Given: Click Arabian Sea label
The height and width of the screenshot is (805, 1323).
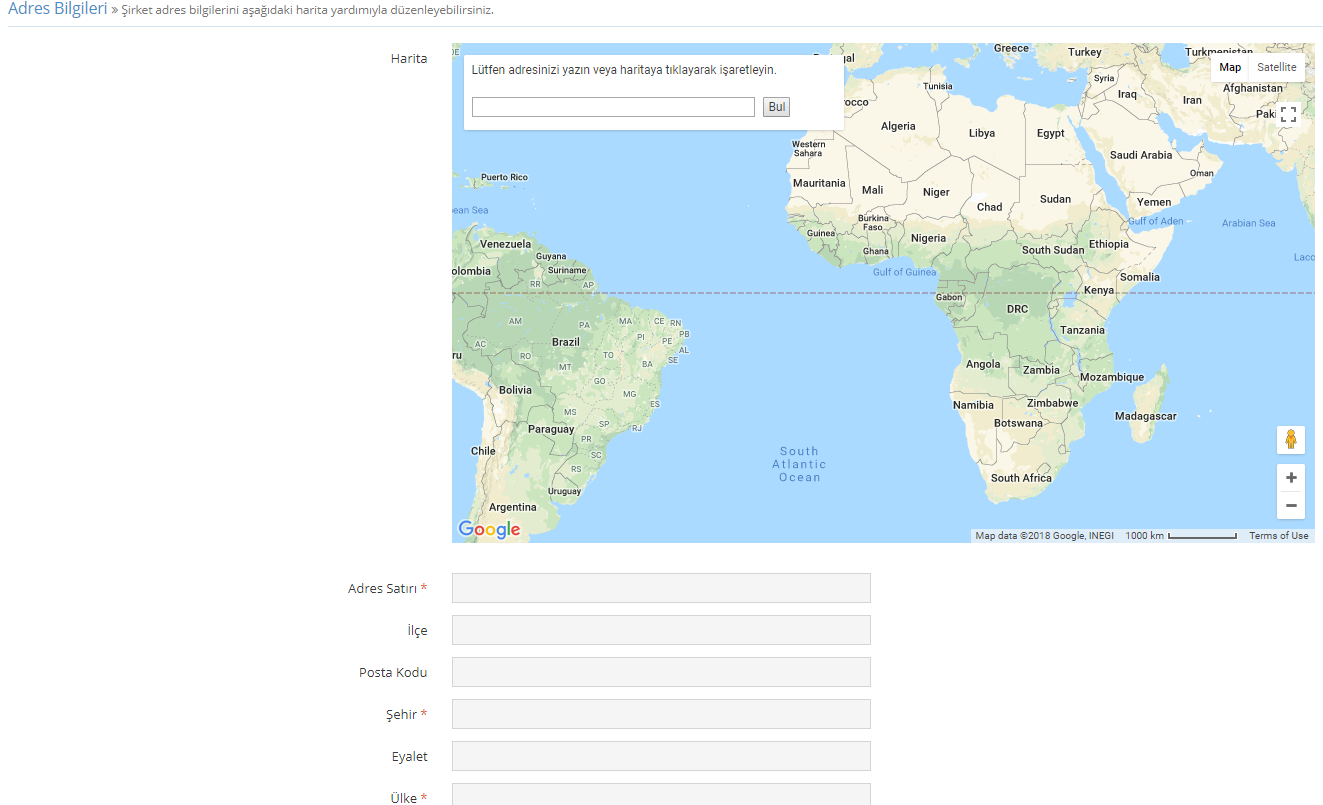Looking at the screenshot, I should tap(1249, 223).
